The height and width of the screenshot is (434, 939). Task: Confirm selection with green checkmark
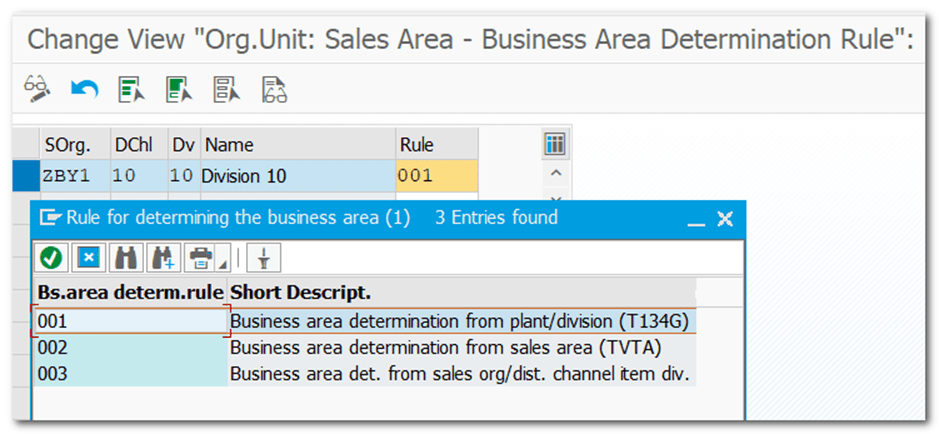tap(52, 258)
